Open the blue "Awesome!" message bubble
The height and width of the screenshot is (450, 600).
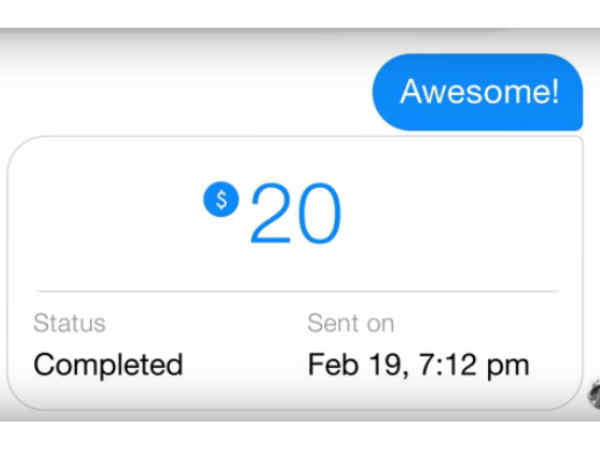click(x=478, y=92)
